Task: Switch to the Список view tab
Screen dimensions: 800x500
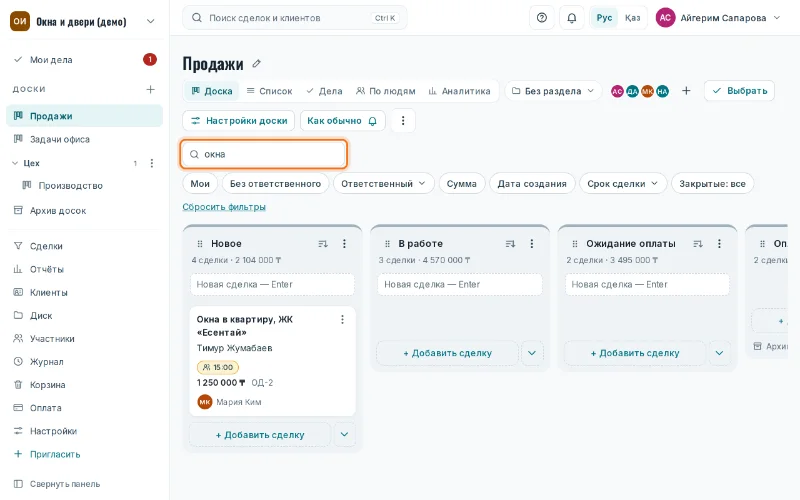Action: pos(269,91)
